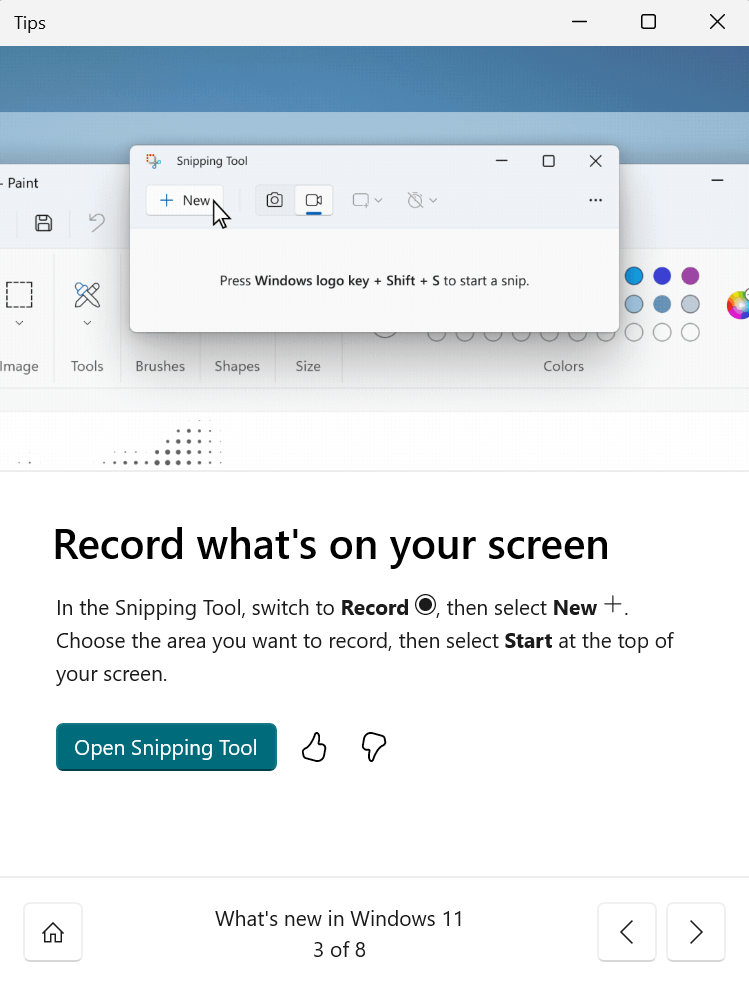Image resolution: width=749 pixels, height=984 pixels.
Task: Expand the chevron under Paint's Tools icon
Action: tap(87, 323)
